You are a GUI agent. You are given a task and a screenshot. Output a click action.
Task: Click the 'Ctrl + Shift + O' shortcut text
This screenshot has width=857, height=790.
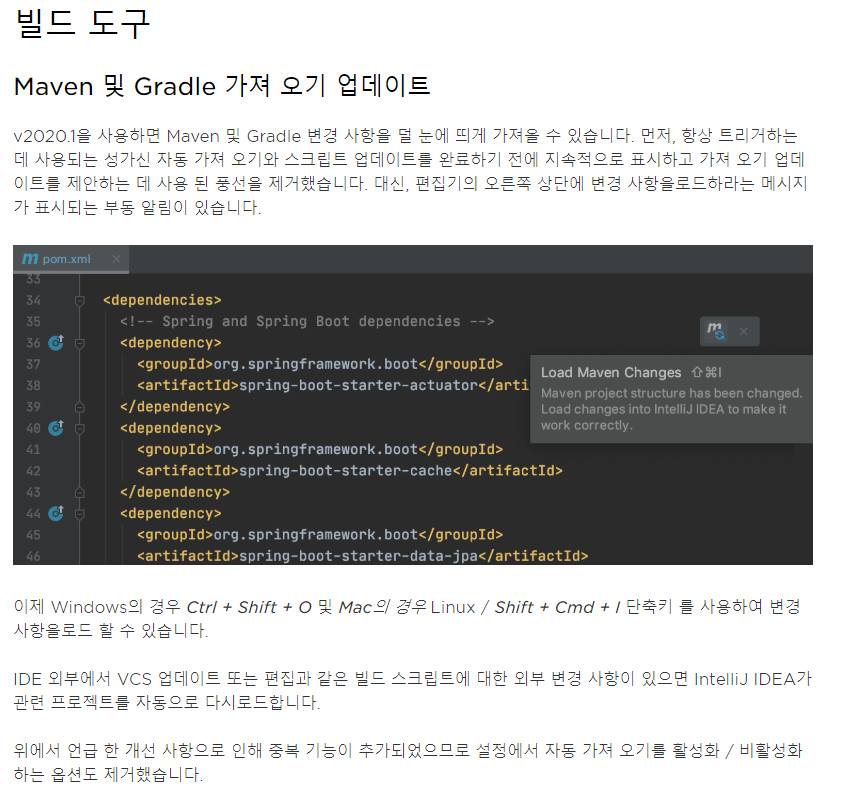pyautogui.click(x=249, y=607)
